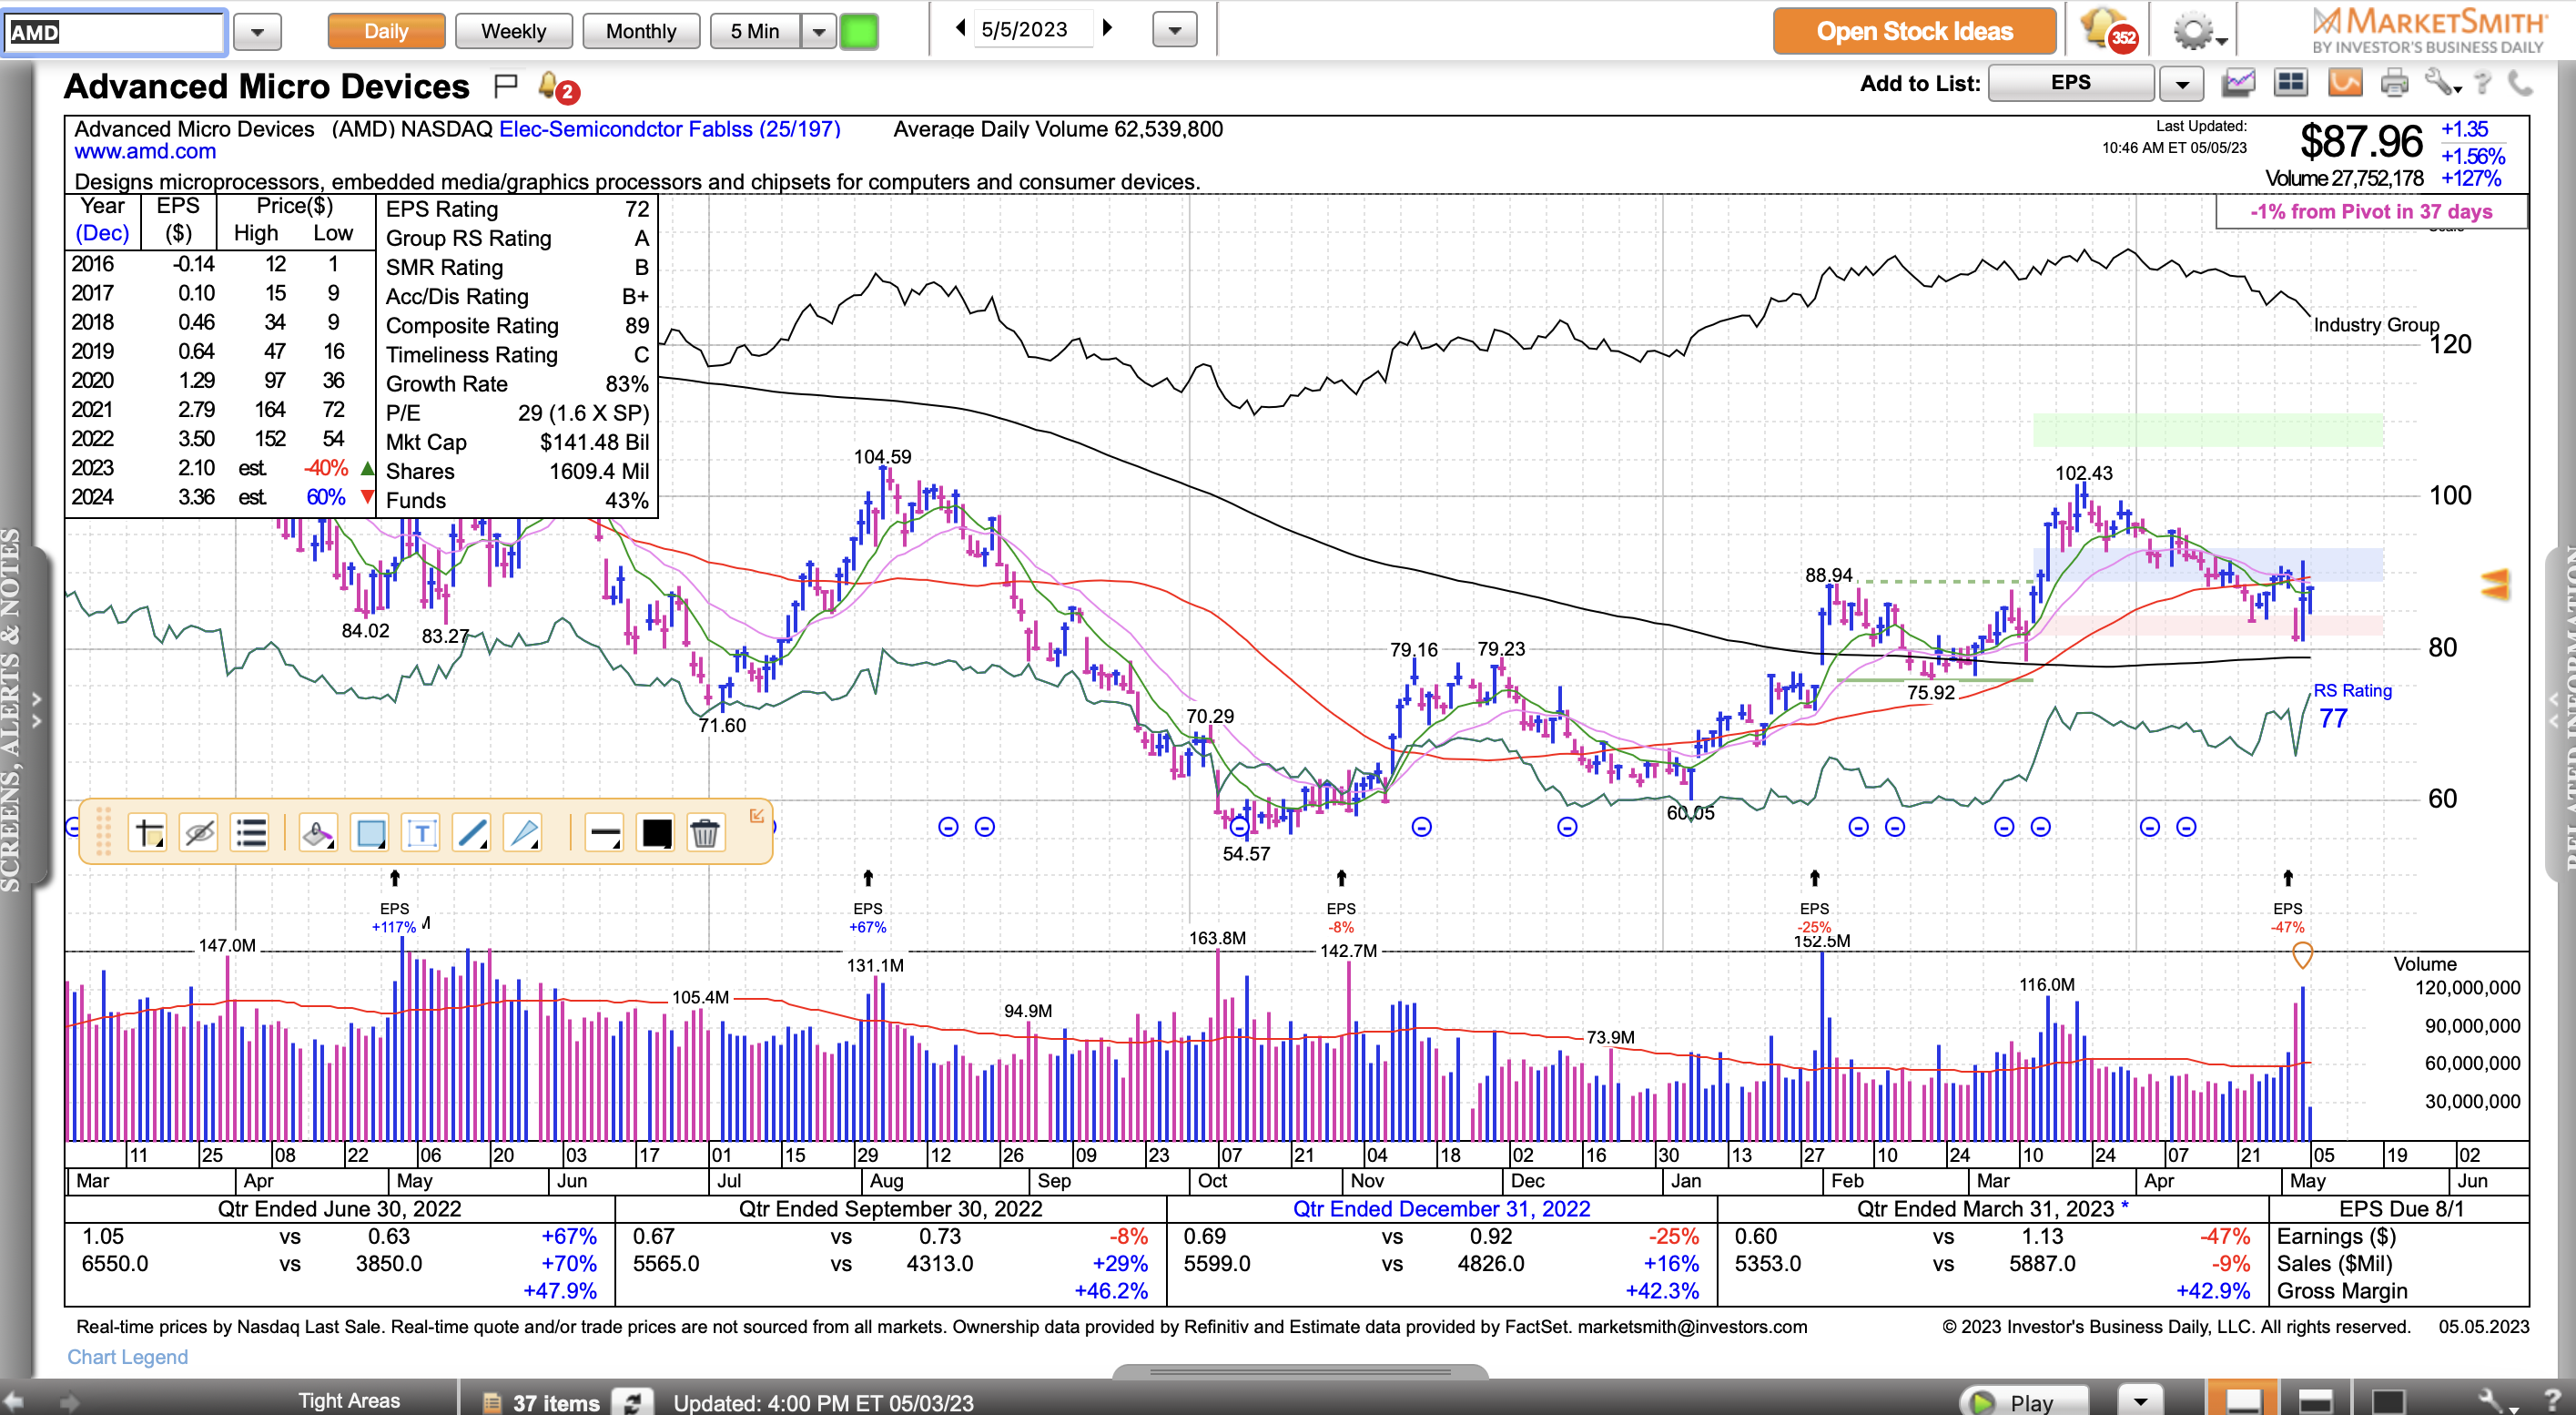2576x1415 pixels.
Task: Click the refresh list icon beside 37 items
Action: click(x=633, y=1402)
